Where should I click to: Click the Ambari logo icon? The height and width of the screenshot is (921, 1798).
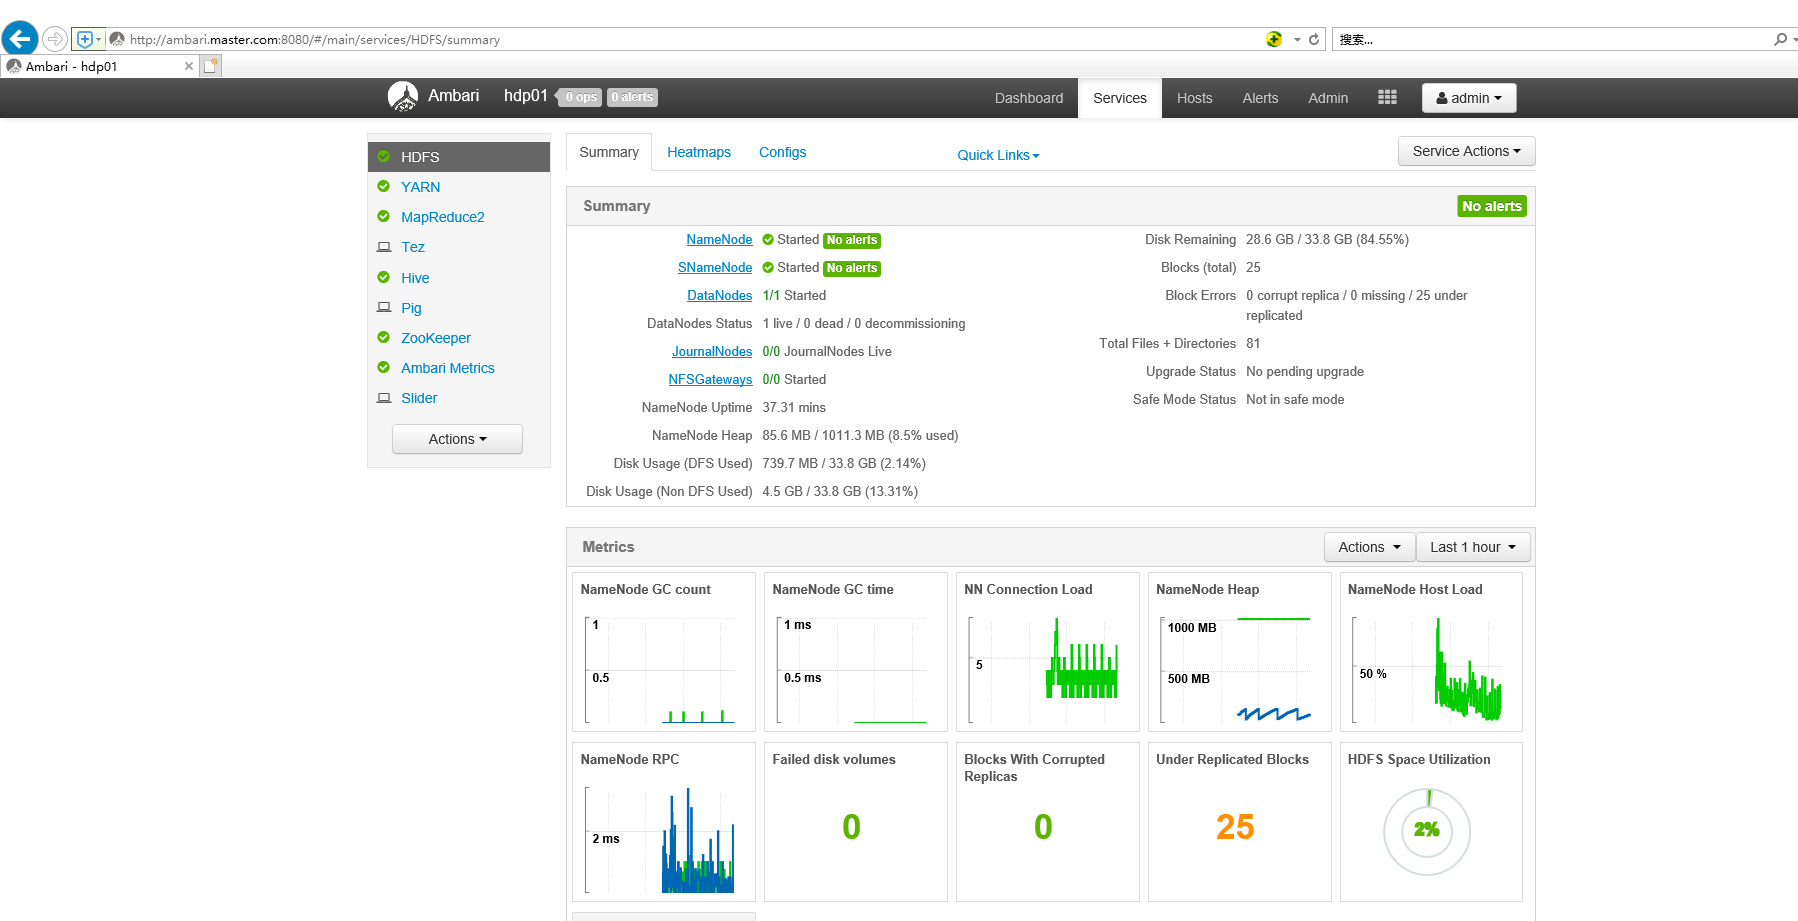(403, 97)
